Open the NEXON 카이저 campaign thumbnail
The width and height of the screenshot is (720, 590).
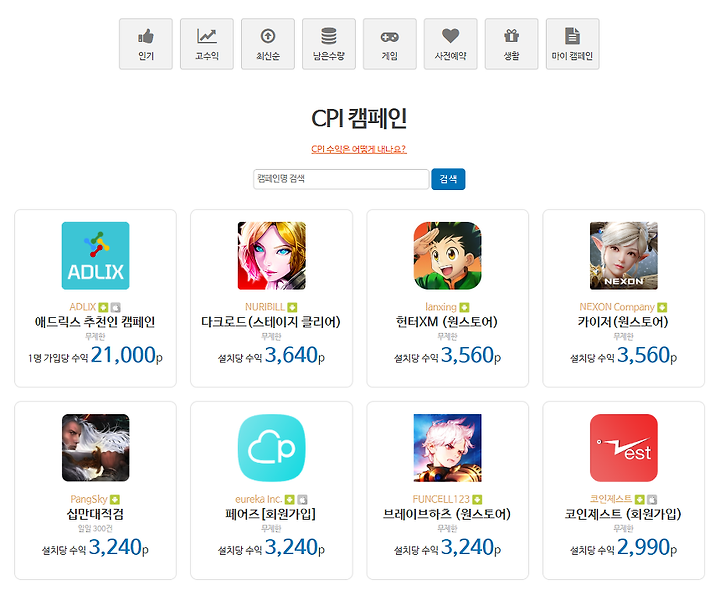624,256
